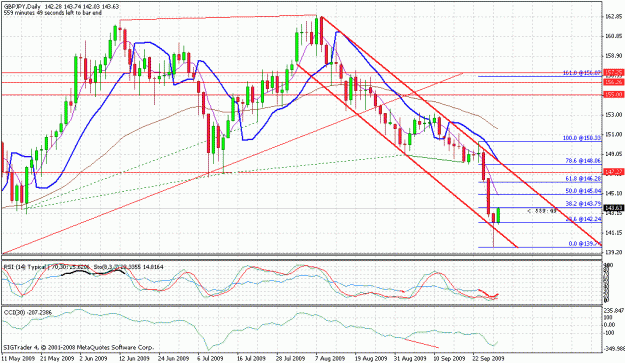This screenshot has width=625, height=363.
Task: Click the '22 Sep 2009' date label
Action: [x=488, y=358]
